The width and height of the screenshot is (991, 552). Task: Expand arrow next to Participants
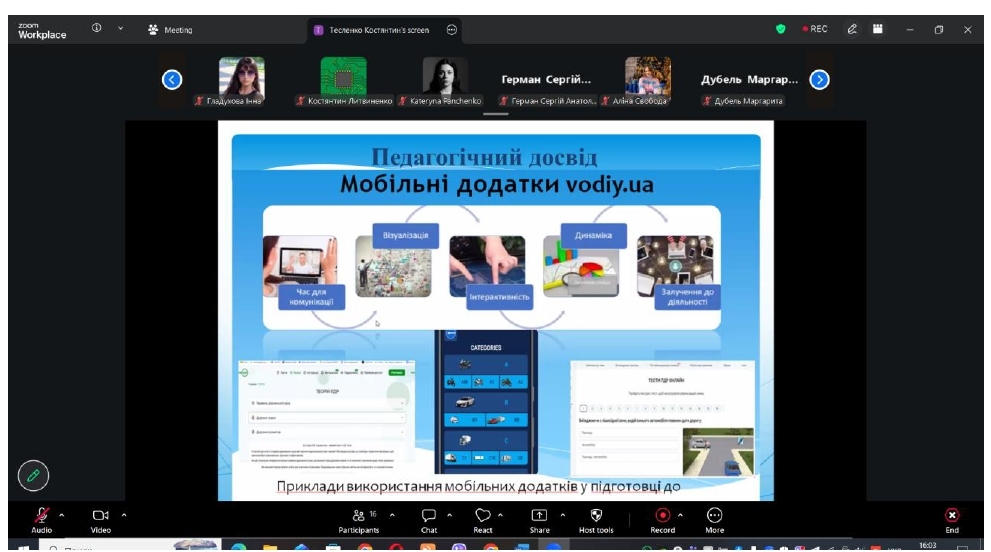point(392,515)
